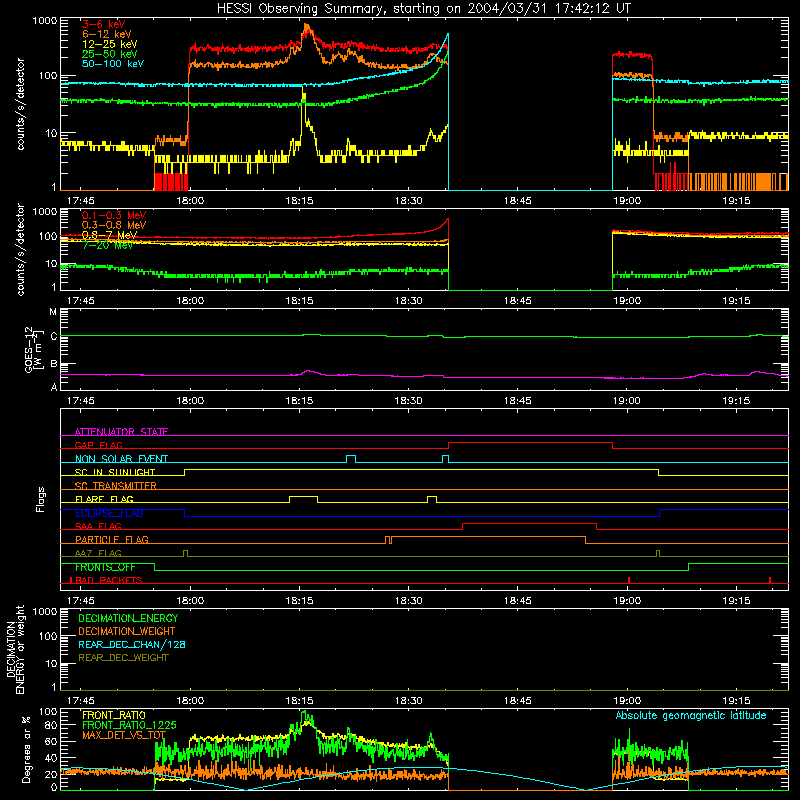The image size is (800, 800).
Task: Select the green '25-50 keV' legend label
Action: click(x=110, y=54)
